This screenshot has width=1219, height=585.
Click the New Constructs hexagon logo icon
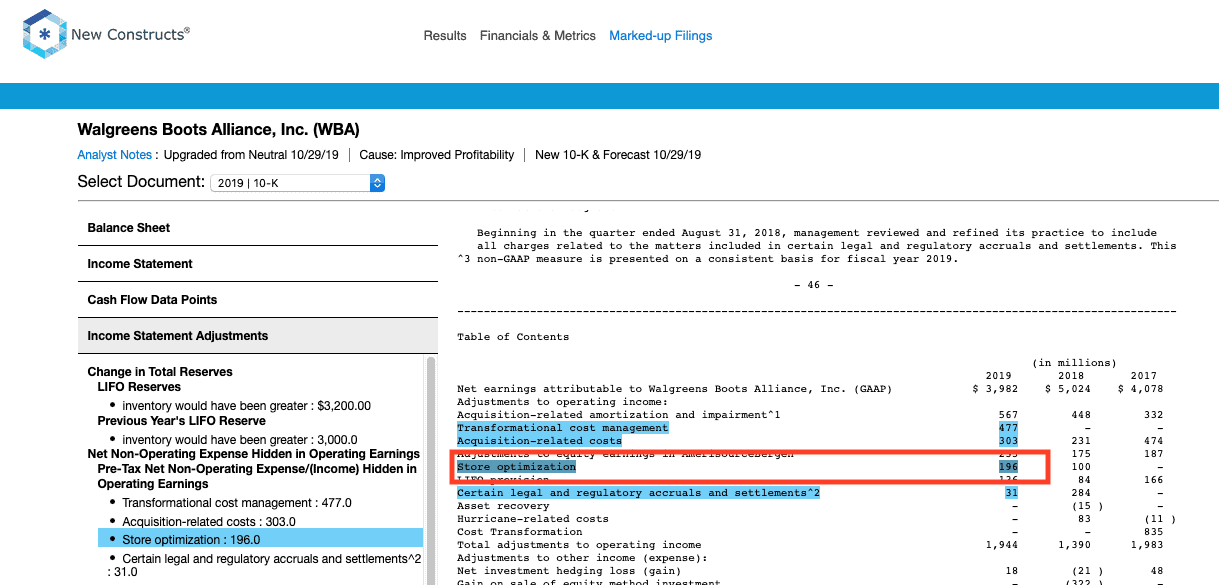point(44,35)
